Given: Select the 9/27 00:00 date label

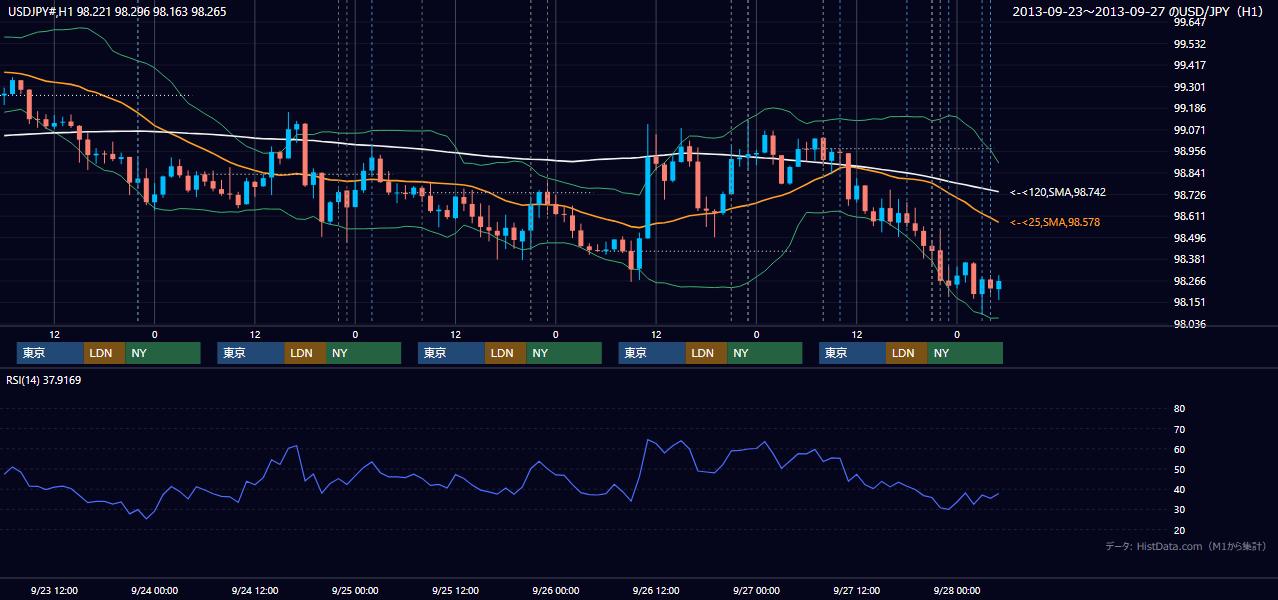Looking at the screenshot, I should pos(757,590).
